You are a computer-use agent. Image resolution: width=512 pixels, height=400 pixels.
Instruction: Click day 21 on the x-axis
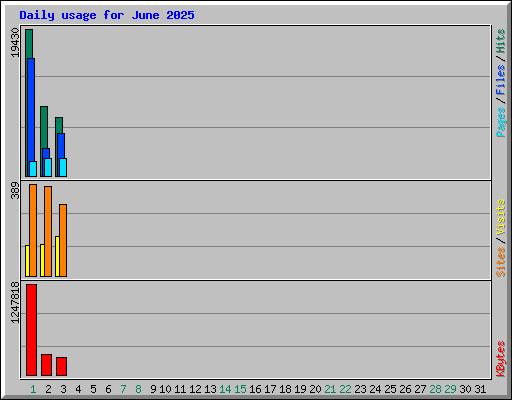330,389
